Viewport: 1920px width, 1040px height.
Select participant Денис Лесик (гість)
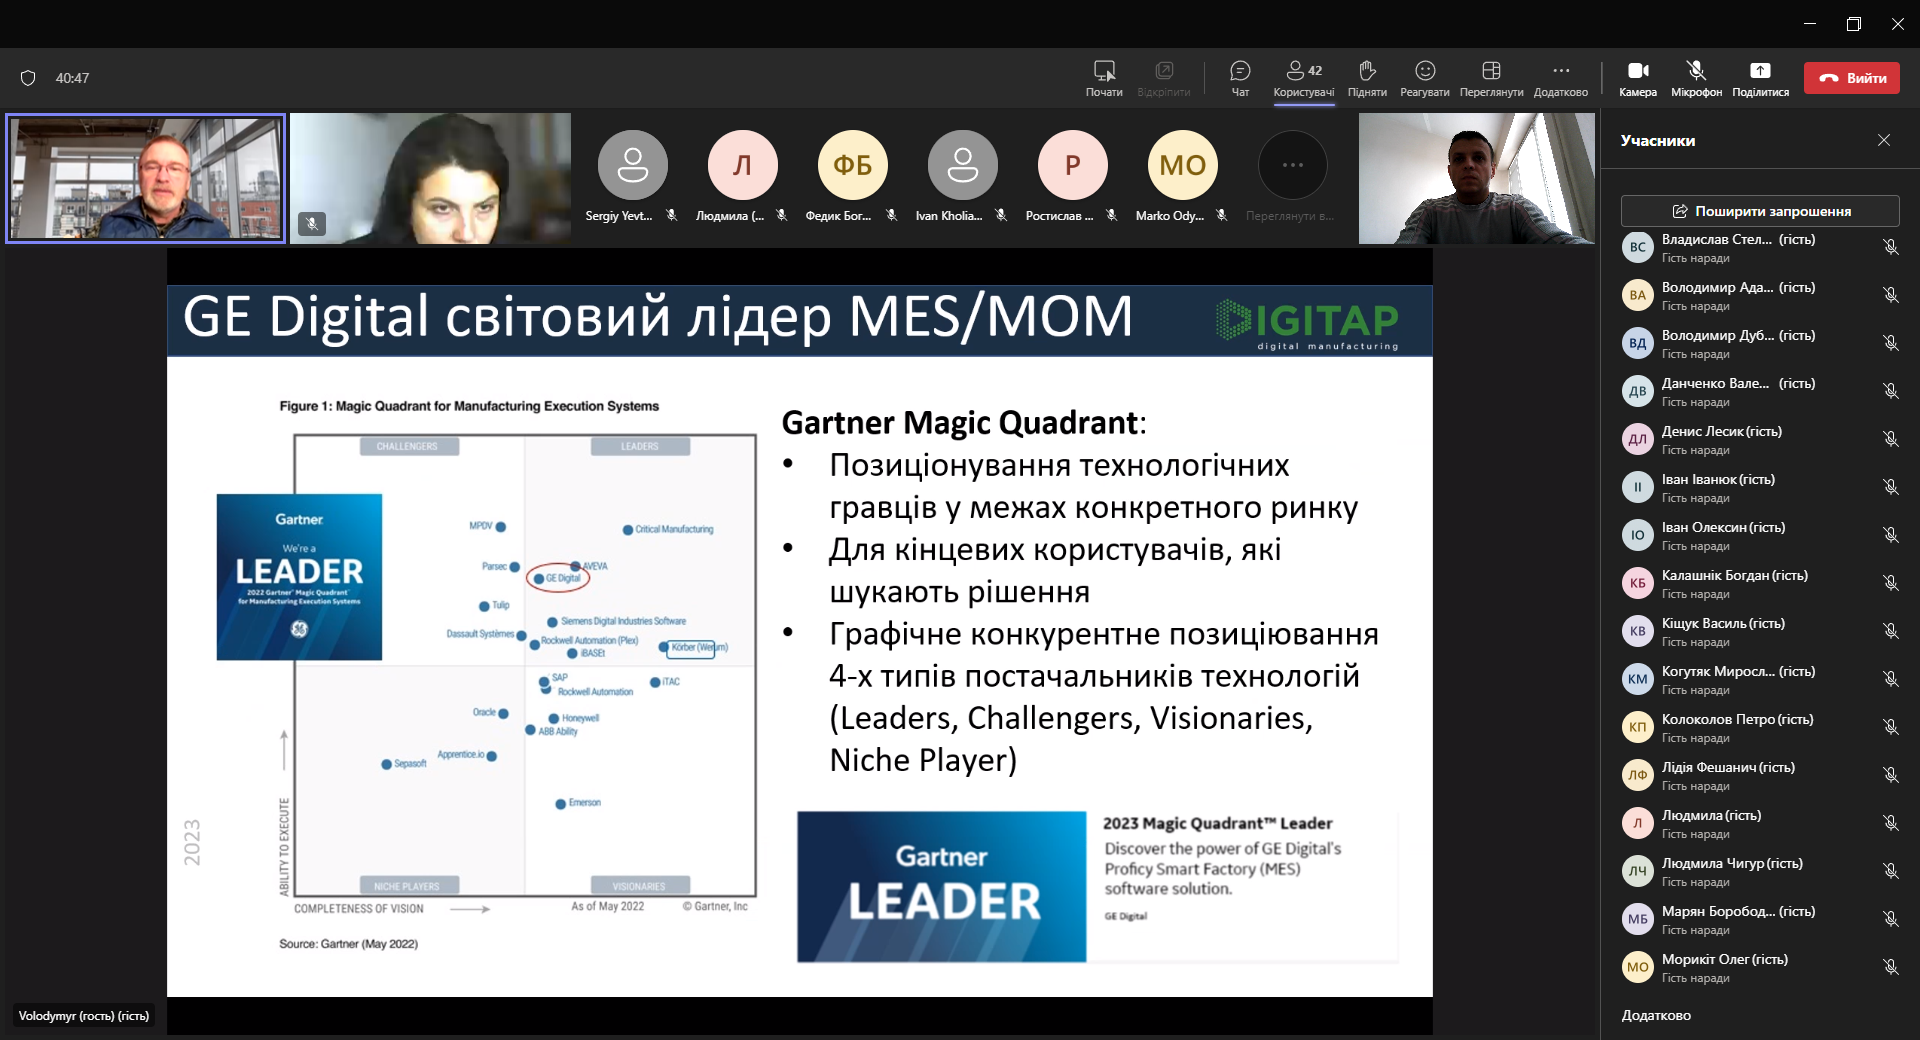coord(1760,439)
